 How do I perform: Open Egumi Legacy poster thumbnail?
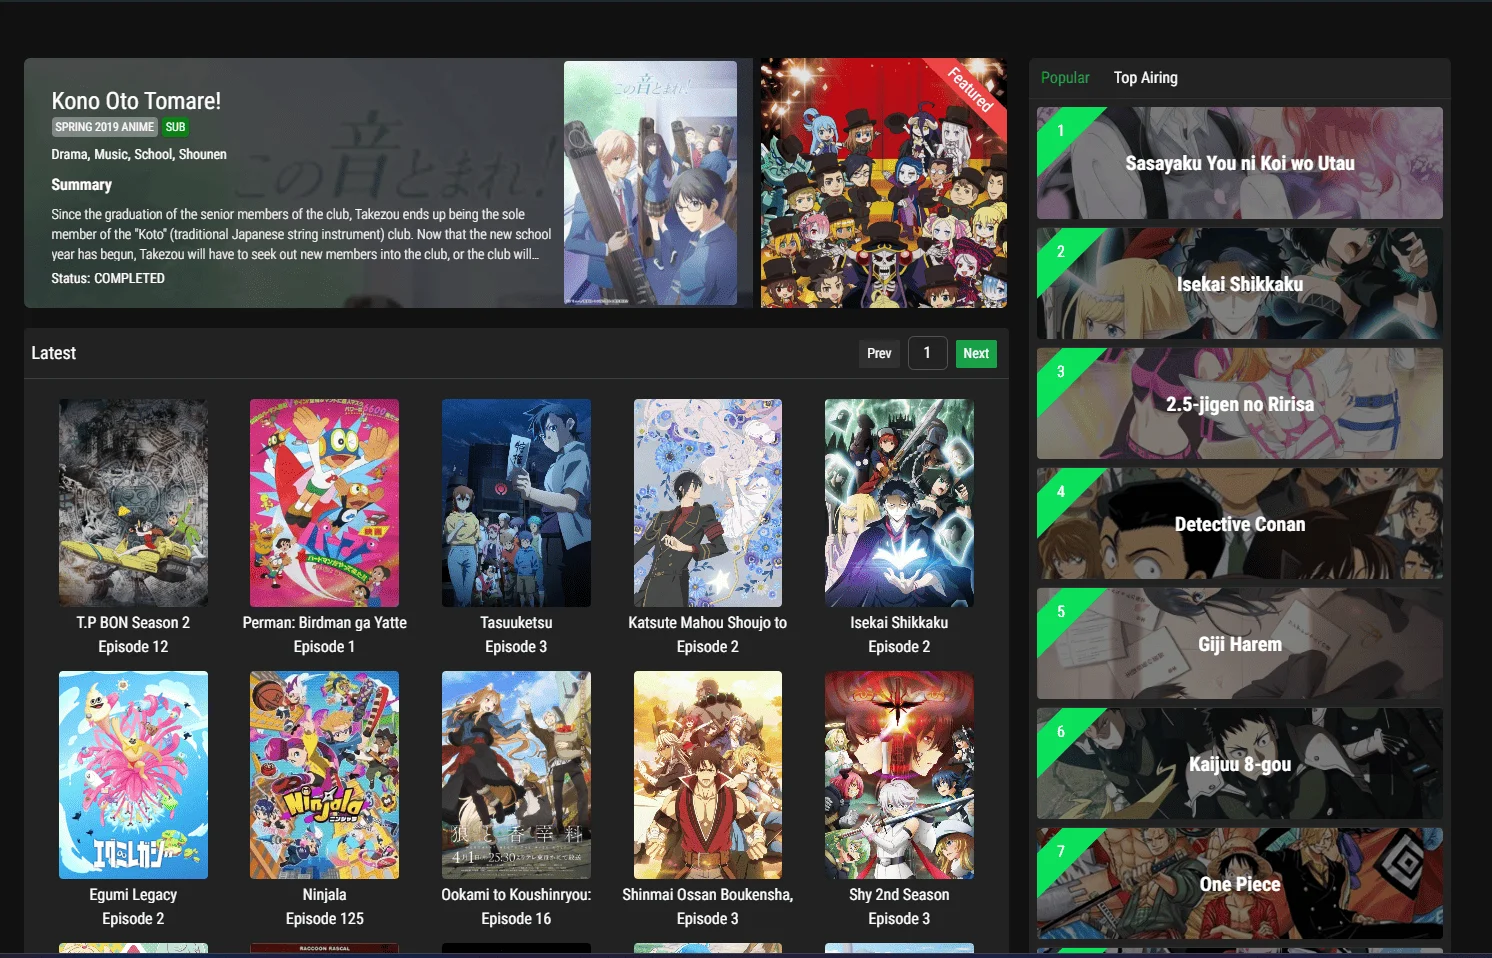[133, 775]
